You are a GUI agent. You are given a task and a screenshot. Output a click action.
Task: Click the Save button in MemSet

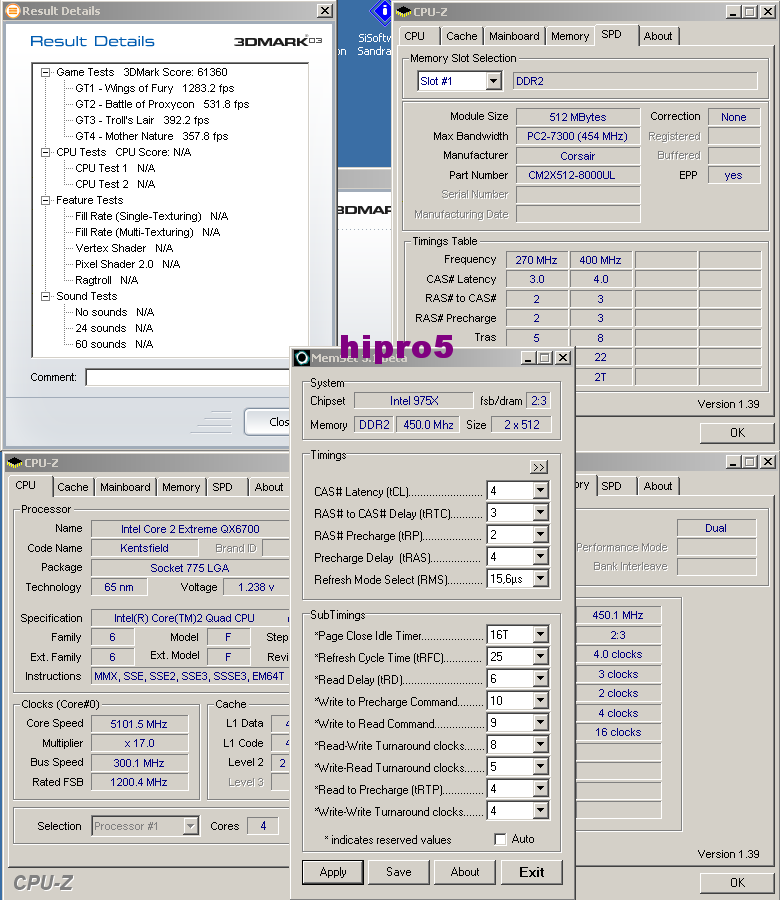pyautogui.click(x=398, y=872)
